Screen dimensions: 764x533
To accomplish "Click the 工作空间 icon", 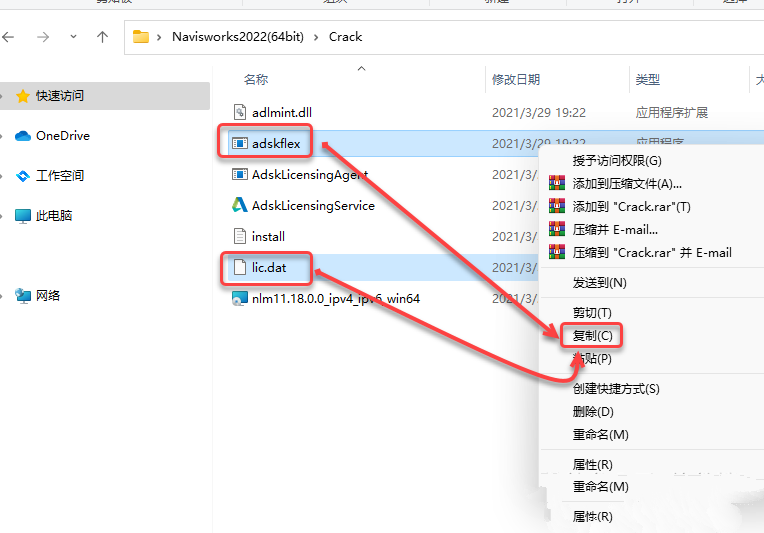I will [x=22, y=176].
